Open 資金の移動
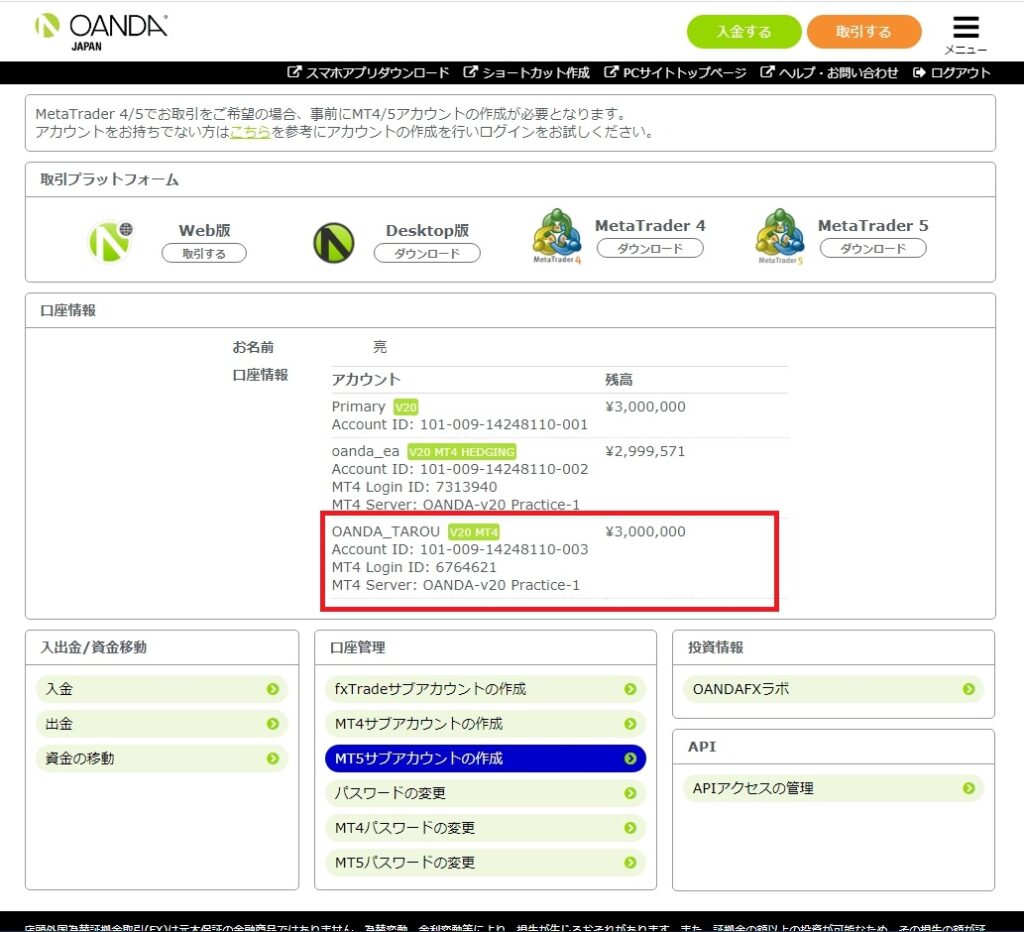1024x932 pixels. tap(162, 758)
